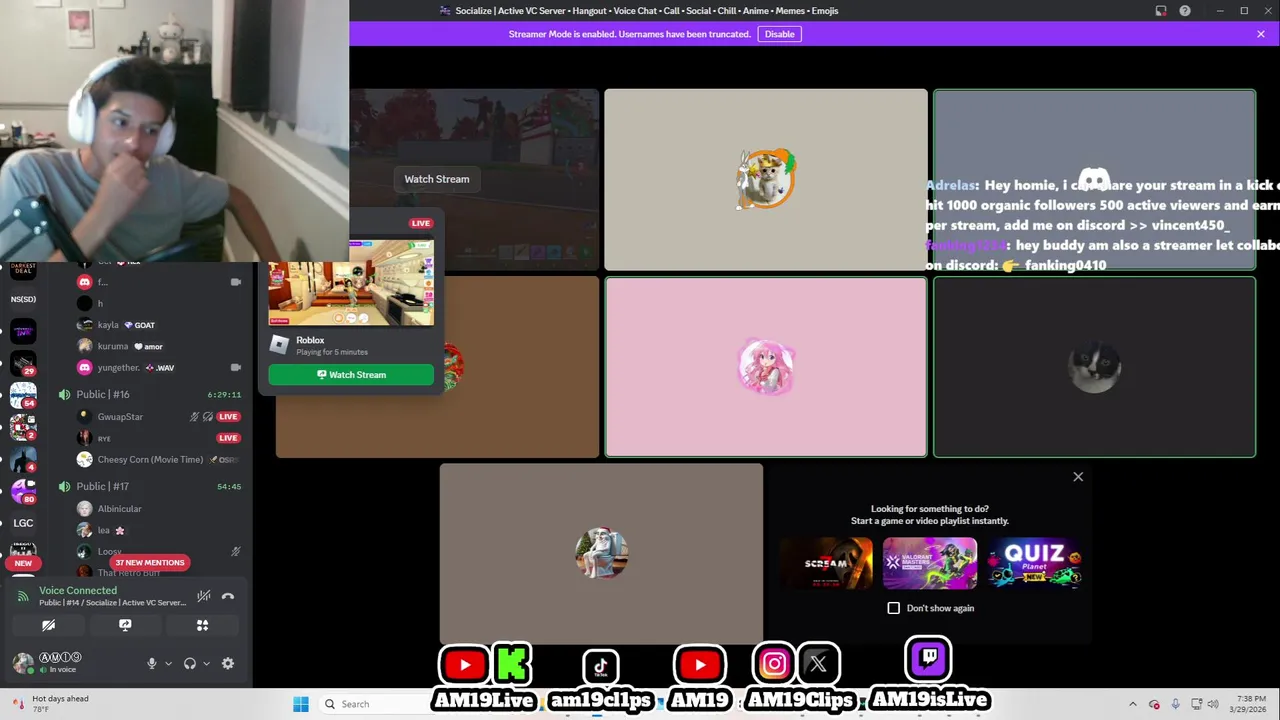Select the pink anime avatar video tile
The image size is (1280, 720).
tap(766, 367)
